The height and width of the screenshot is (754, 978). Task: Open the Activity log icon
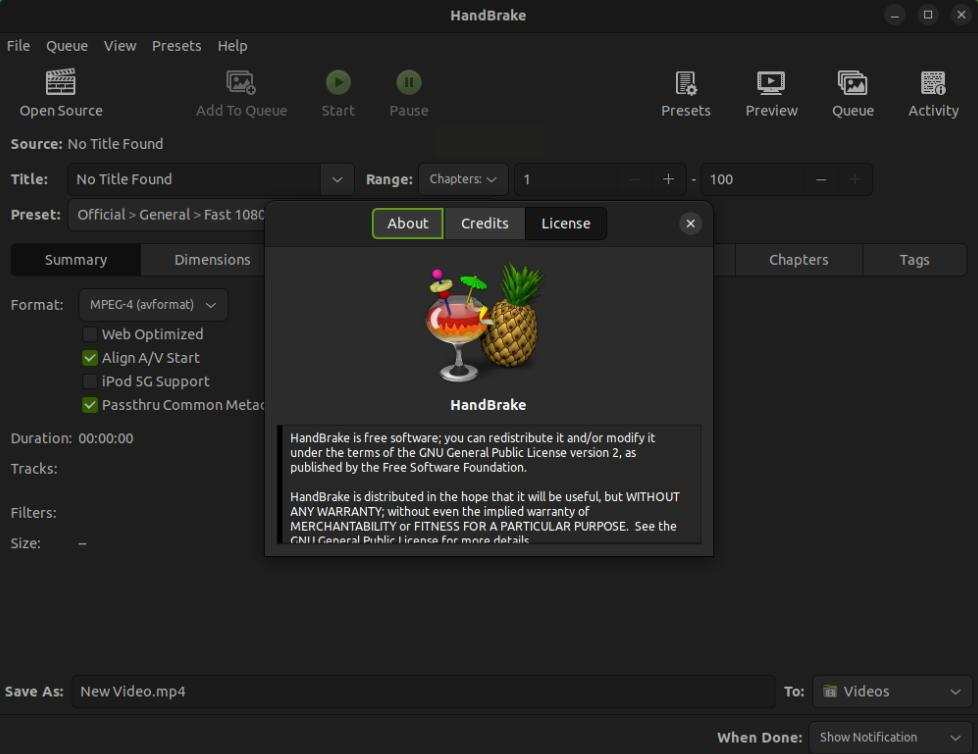[x=933, y=82]
